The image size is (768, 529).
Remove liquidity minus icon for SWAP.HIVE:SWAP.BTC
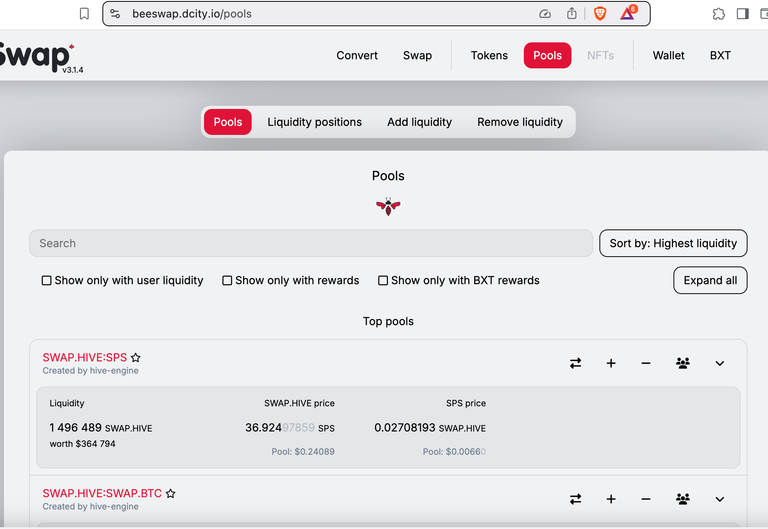pyautogui.click(x=646, y=499)
